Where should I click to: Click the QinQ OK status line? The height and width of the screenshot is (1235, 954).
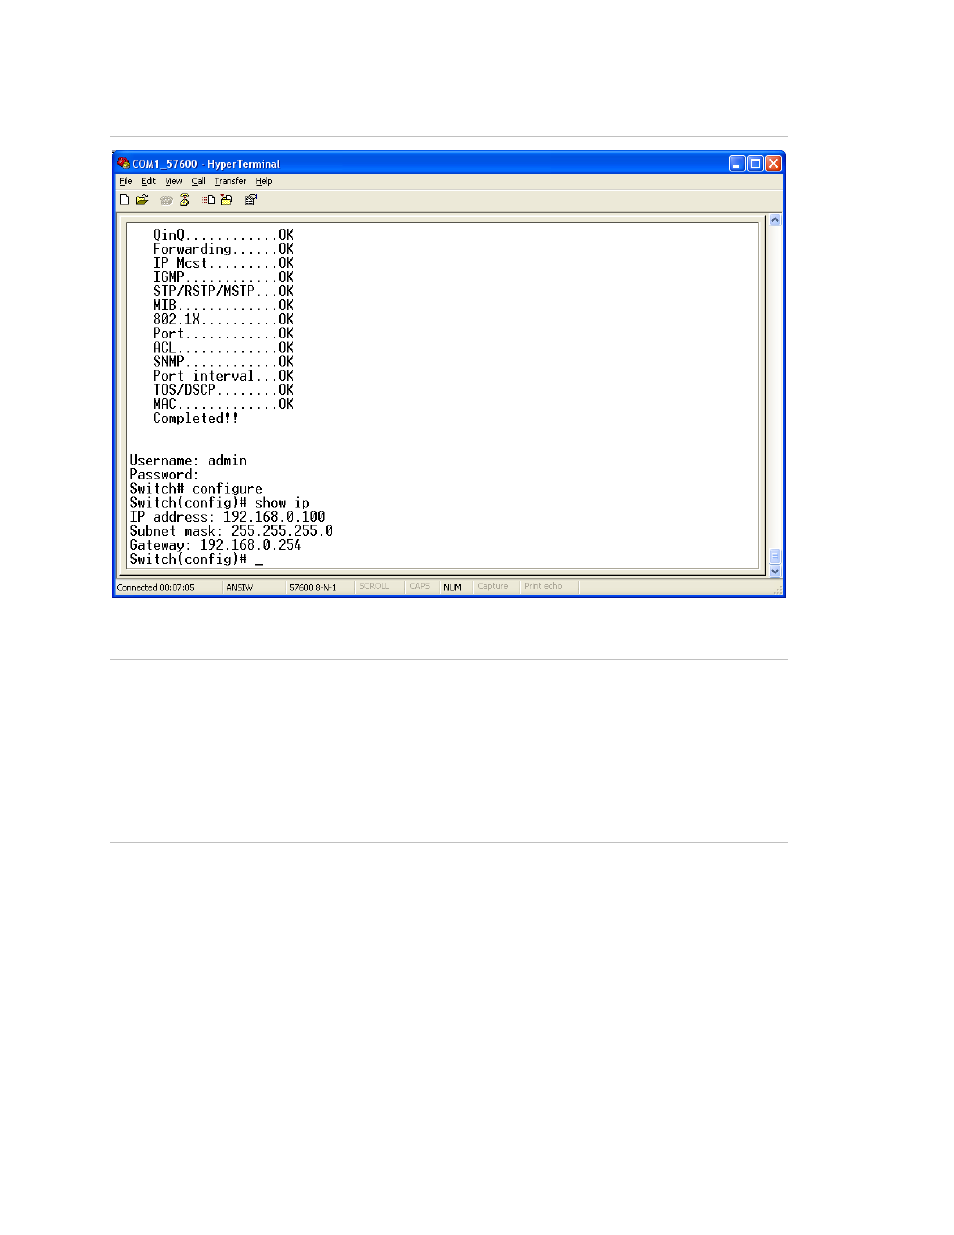pyautogui.click(x=223, y=235)
